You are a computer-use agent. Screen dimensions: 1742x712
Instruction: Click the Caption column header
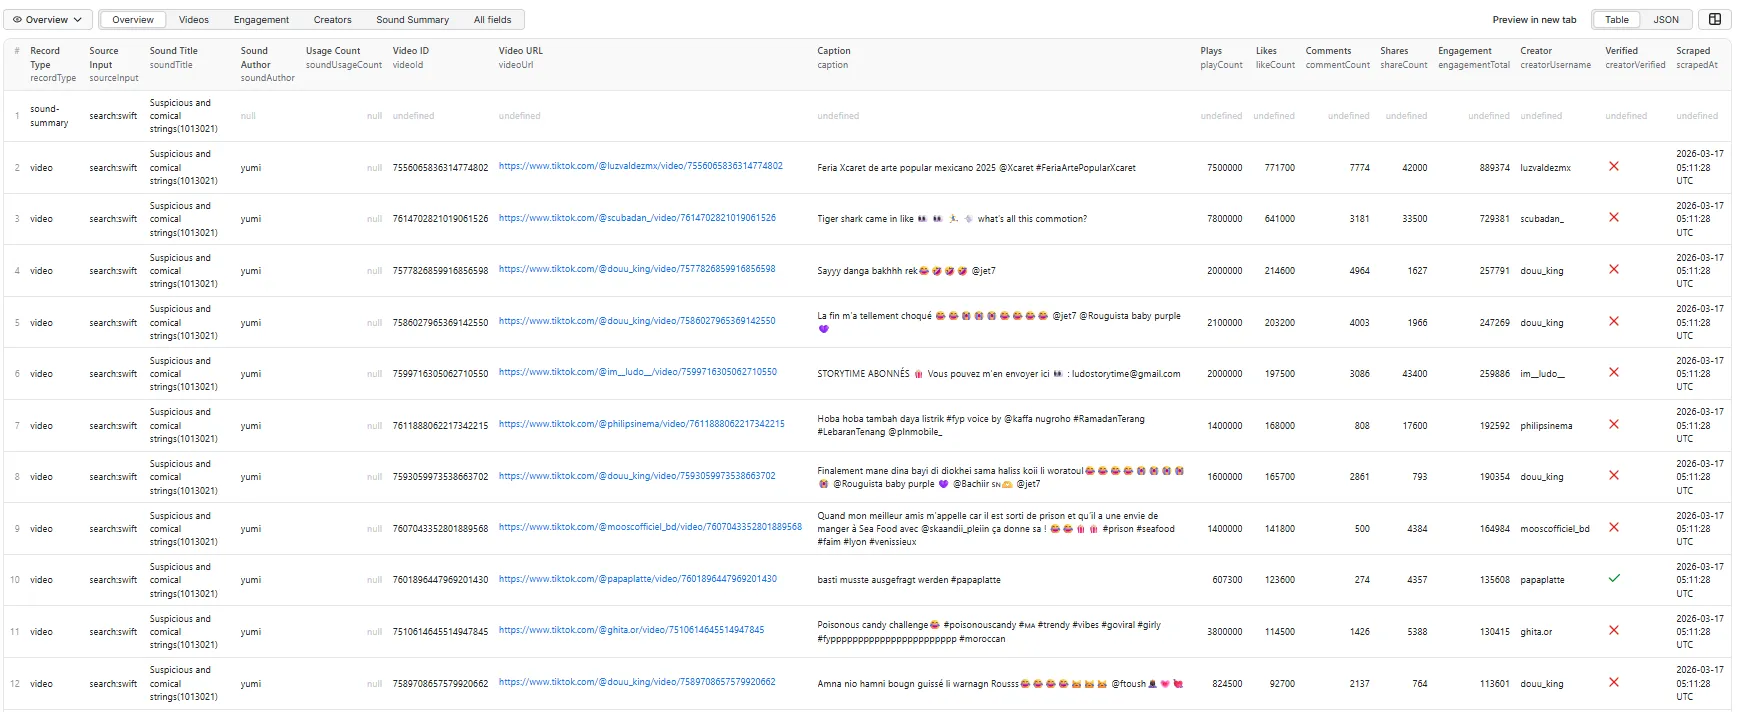[x=833, y=58]
